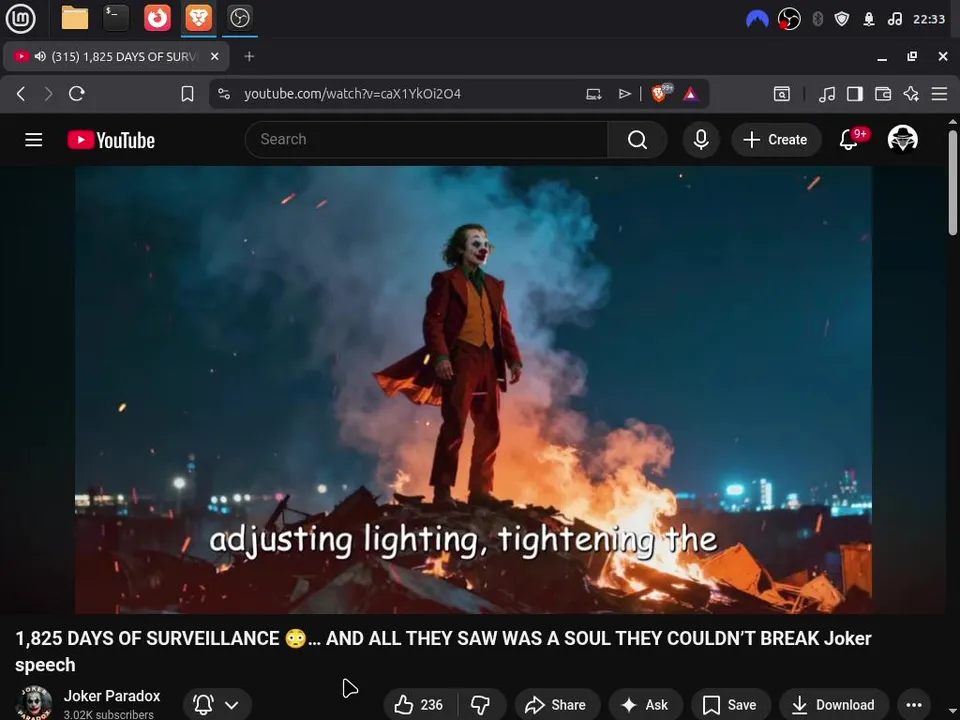Open Brave Shields lion icon
The image size is (960, 720).
tap(661, 93)
